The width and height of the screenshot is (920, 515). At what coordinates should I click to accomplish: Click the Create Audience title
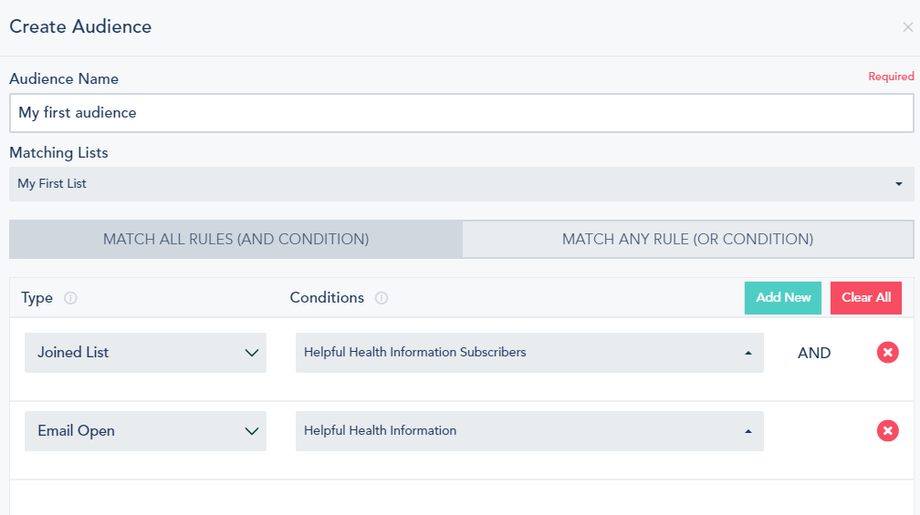coord(81,27)
